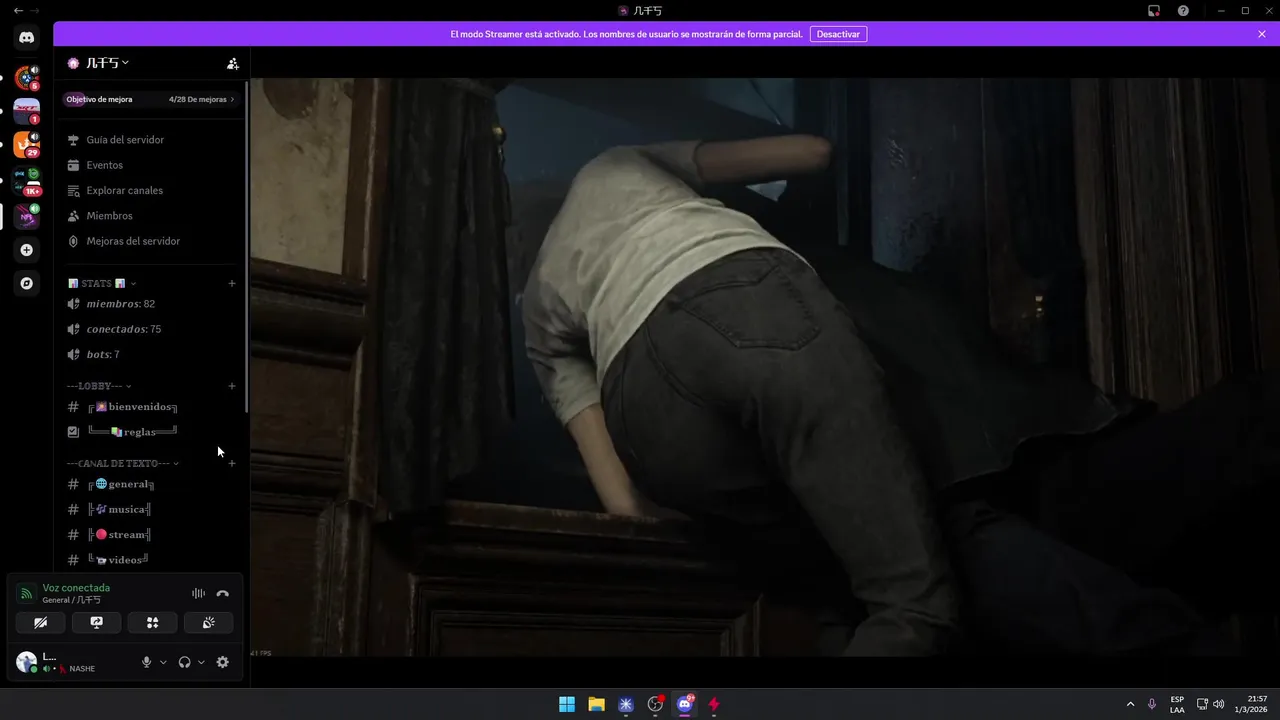
Task: Click Desactivar to disable Streamer mode
Action: point(838,34)
